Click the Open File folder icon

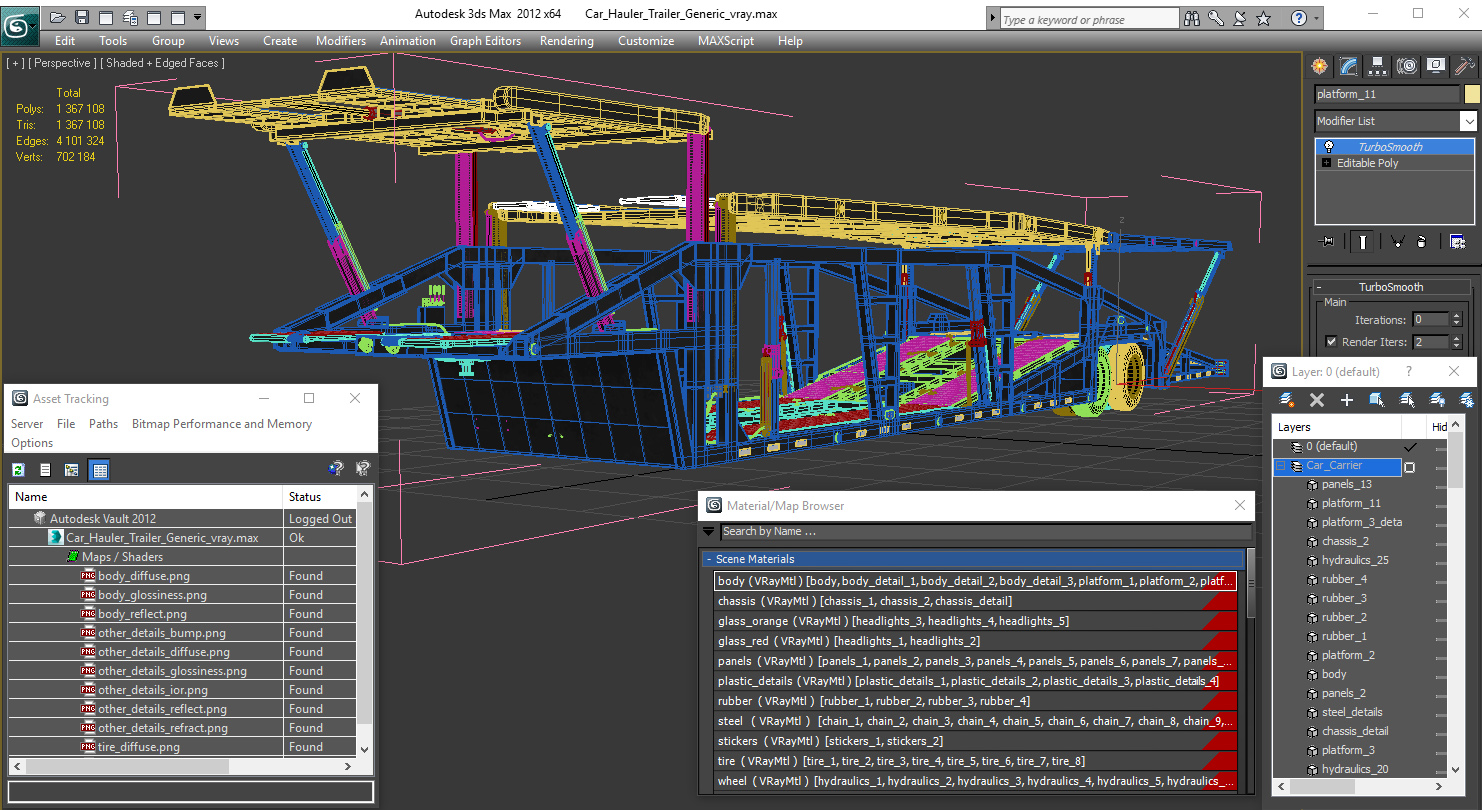pyautogui.click(x=58, y=17)
